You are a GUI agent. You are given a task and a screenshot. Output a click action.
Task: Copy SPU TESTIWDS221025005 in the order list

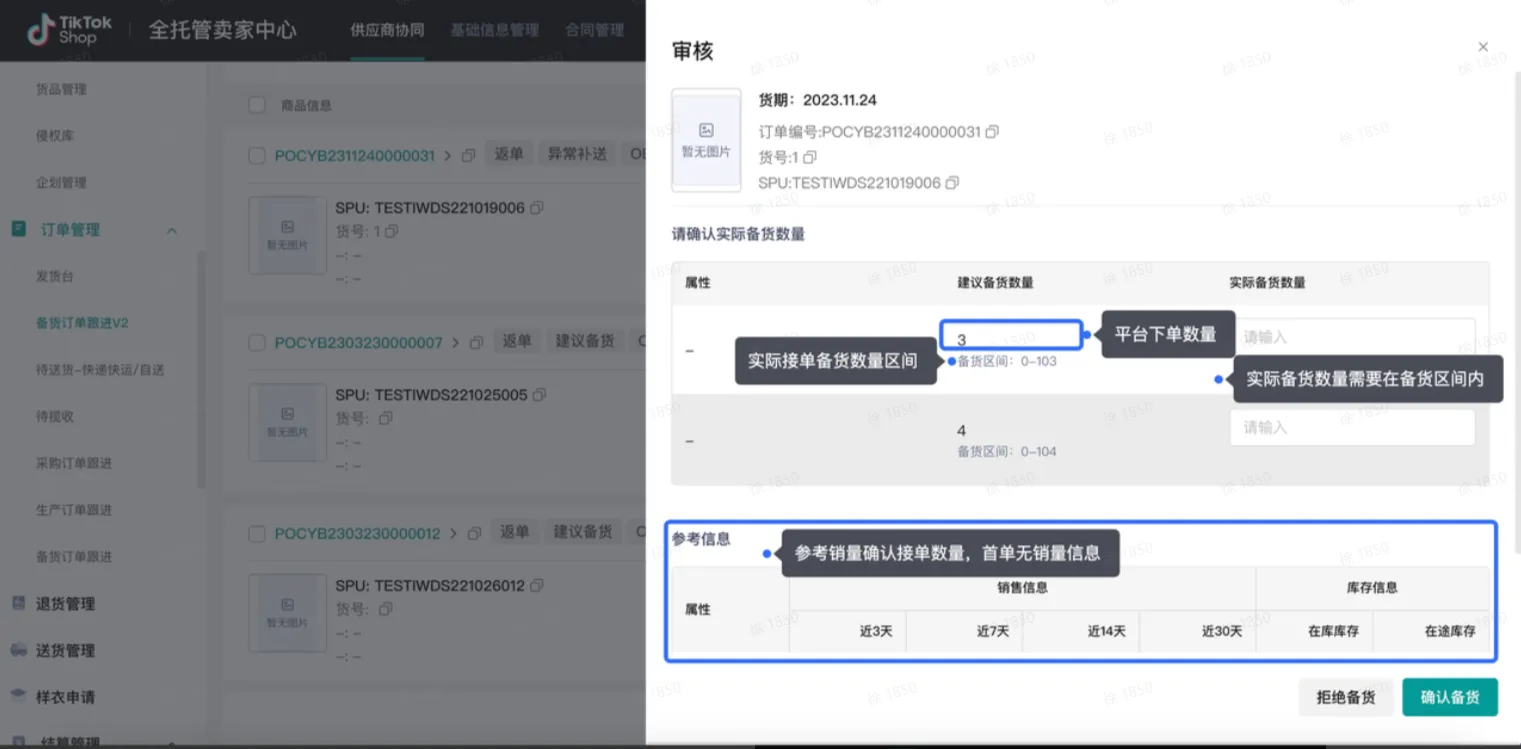[x=539, y=395]
